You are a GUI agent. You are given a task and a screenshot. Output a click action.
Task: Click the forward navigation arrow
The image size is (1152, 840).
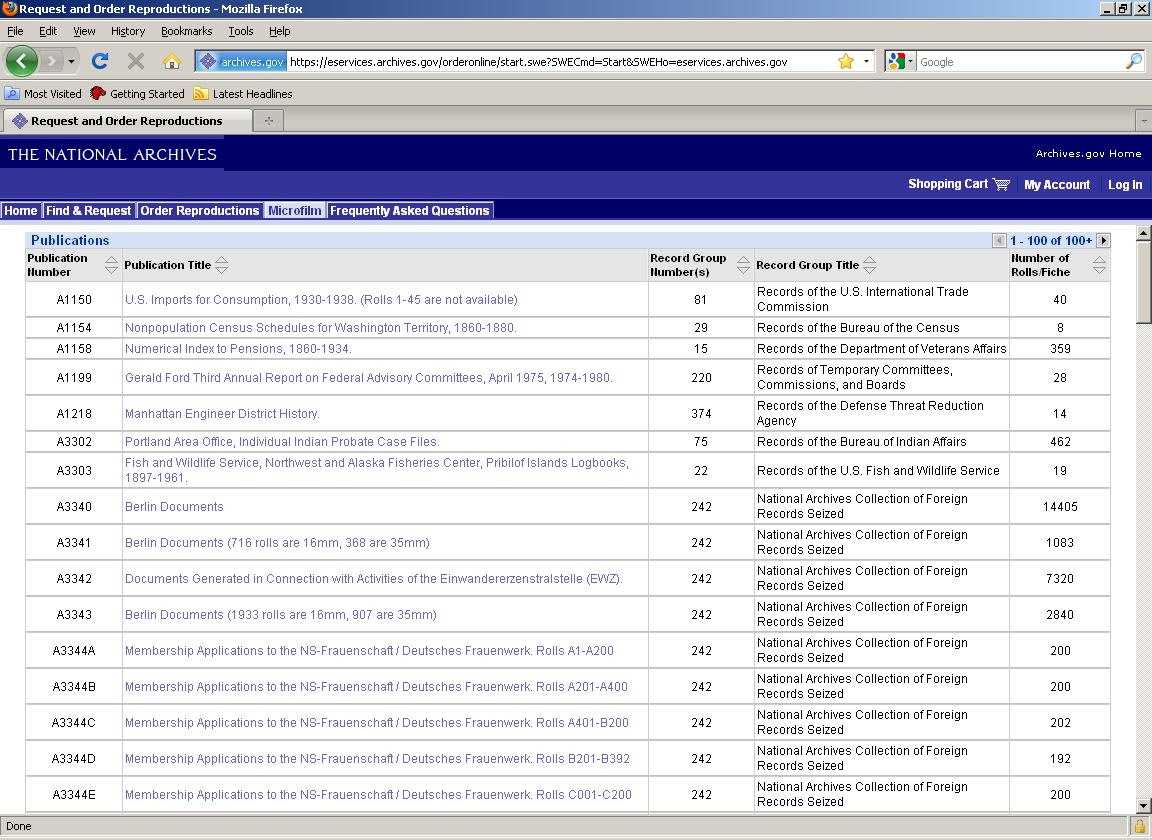(x=51, y=61)
